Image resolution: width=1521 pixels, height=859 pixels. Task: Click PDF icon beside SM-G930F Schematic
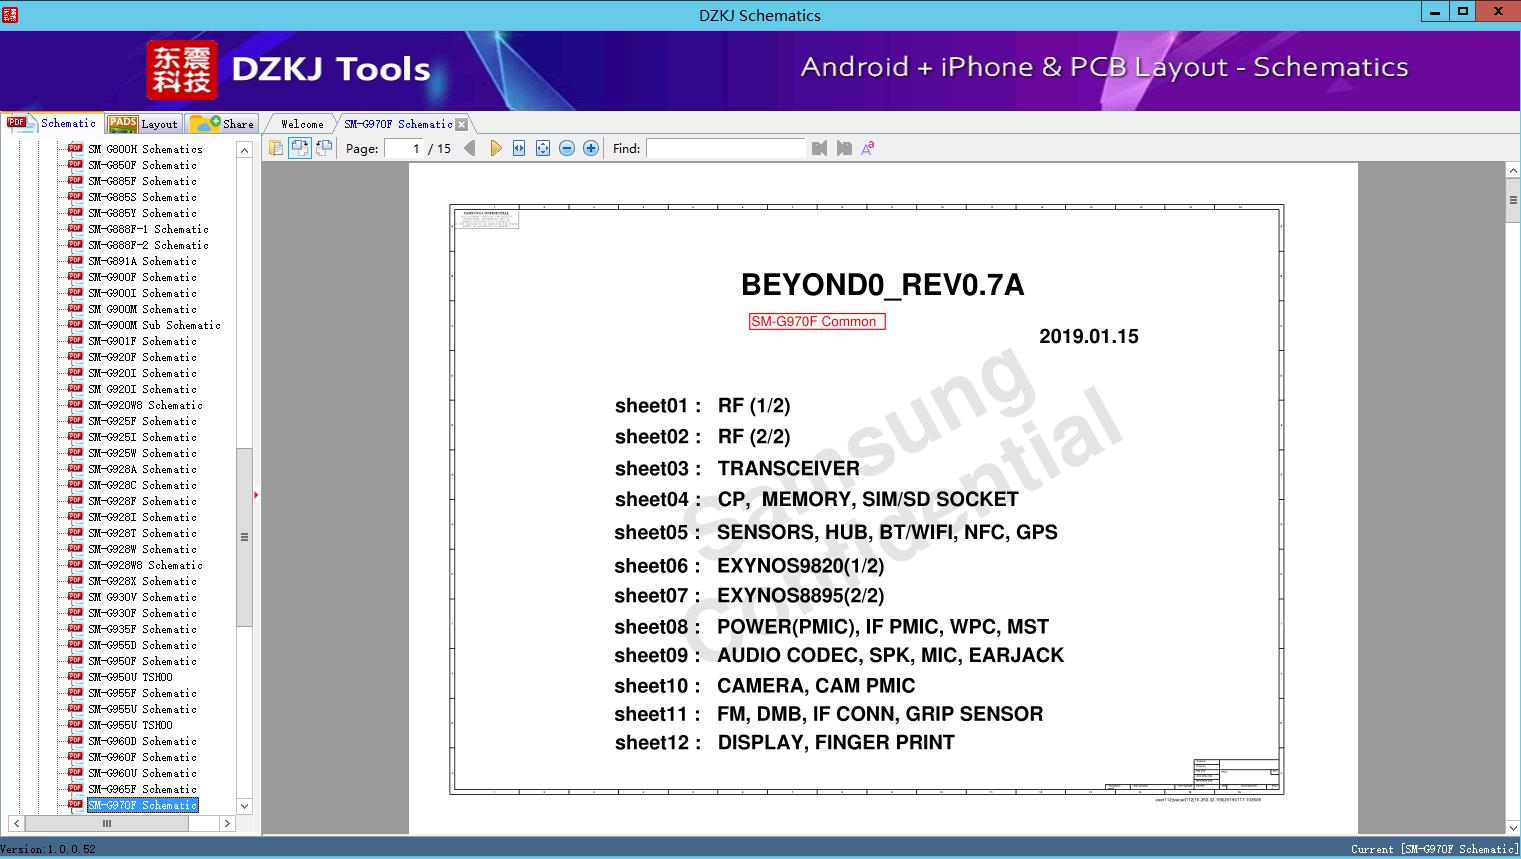(75, 612)
